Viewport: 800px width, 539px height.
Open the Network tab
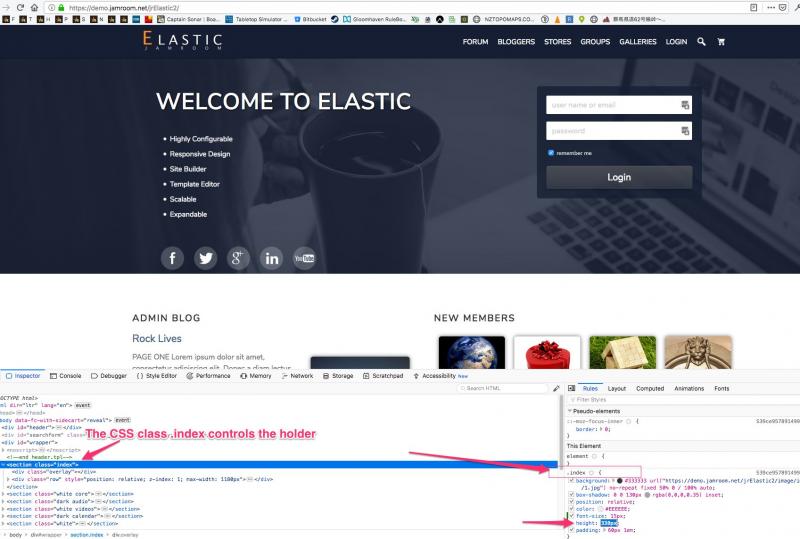297,376
